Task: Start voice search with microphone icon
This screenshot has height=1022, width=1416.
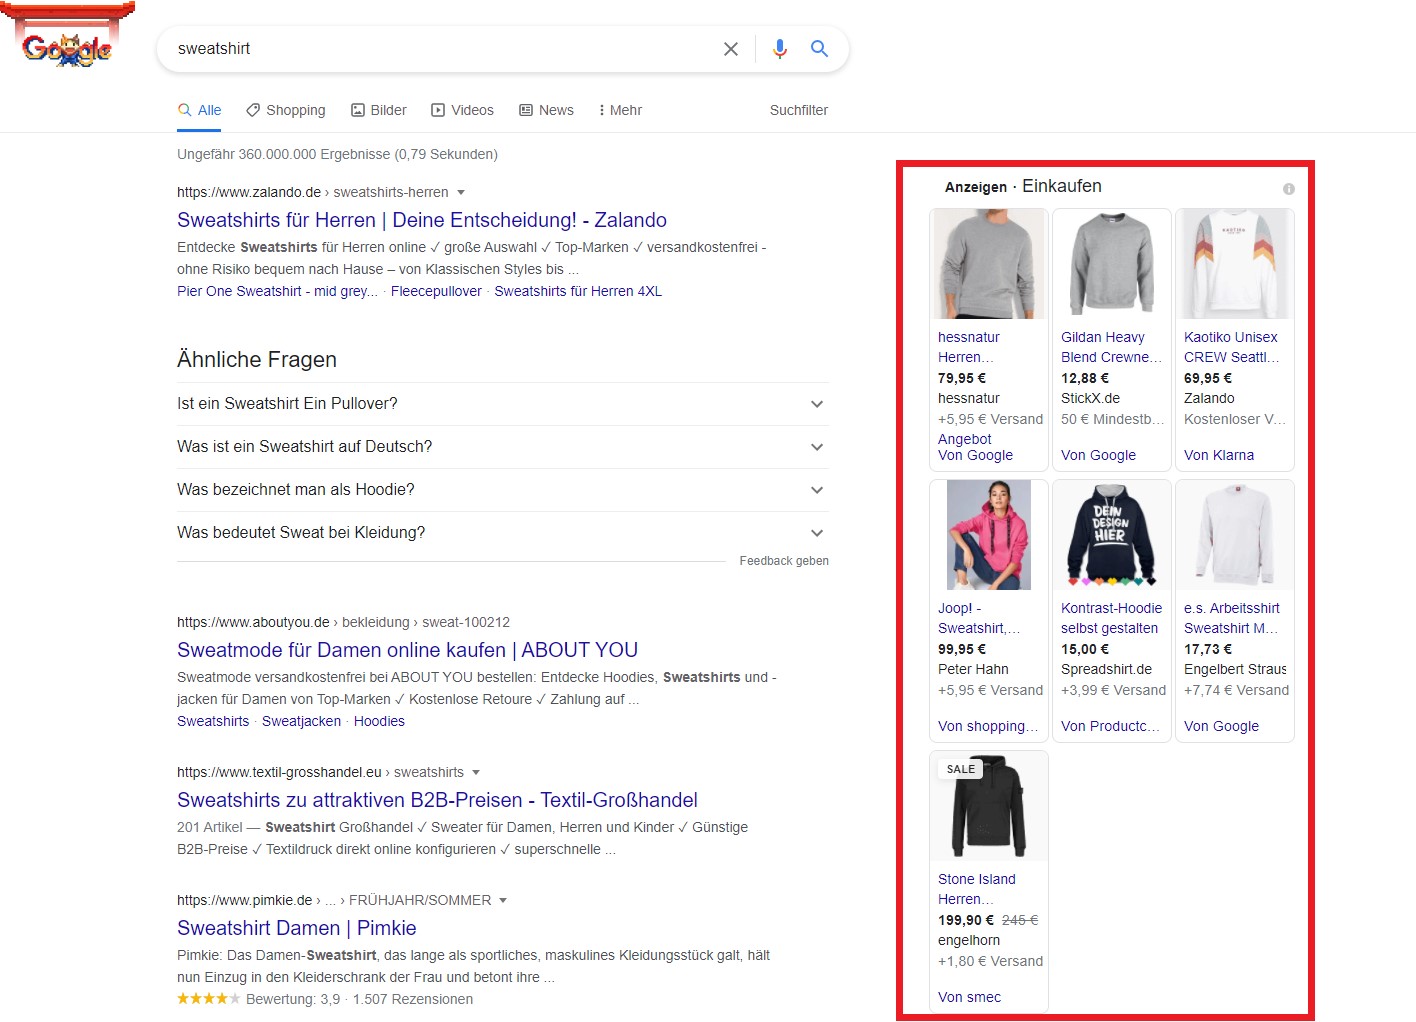Action: pos(780,49)
